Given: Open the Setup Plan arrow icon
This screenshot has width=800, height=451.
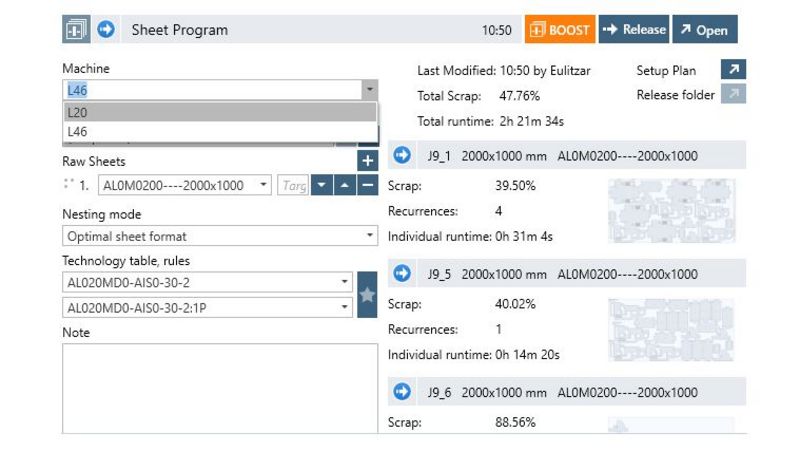Looking at the screenshot, I should [733, 71].
